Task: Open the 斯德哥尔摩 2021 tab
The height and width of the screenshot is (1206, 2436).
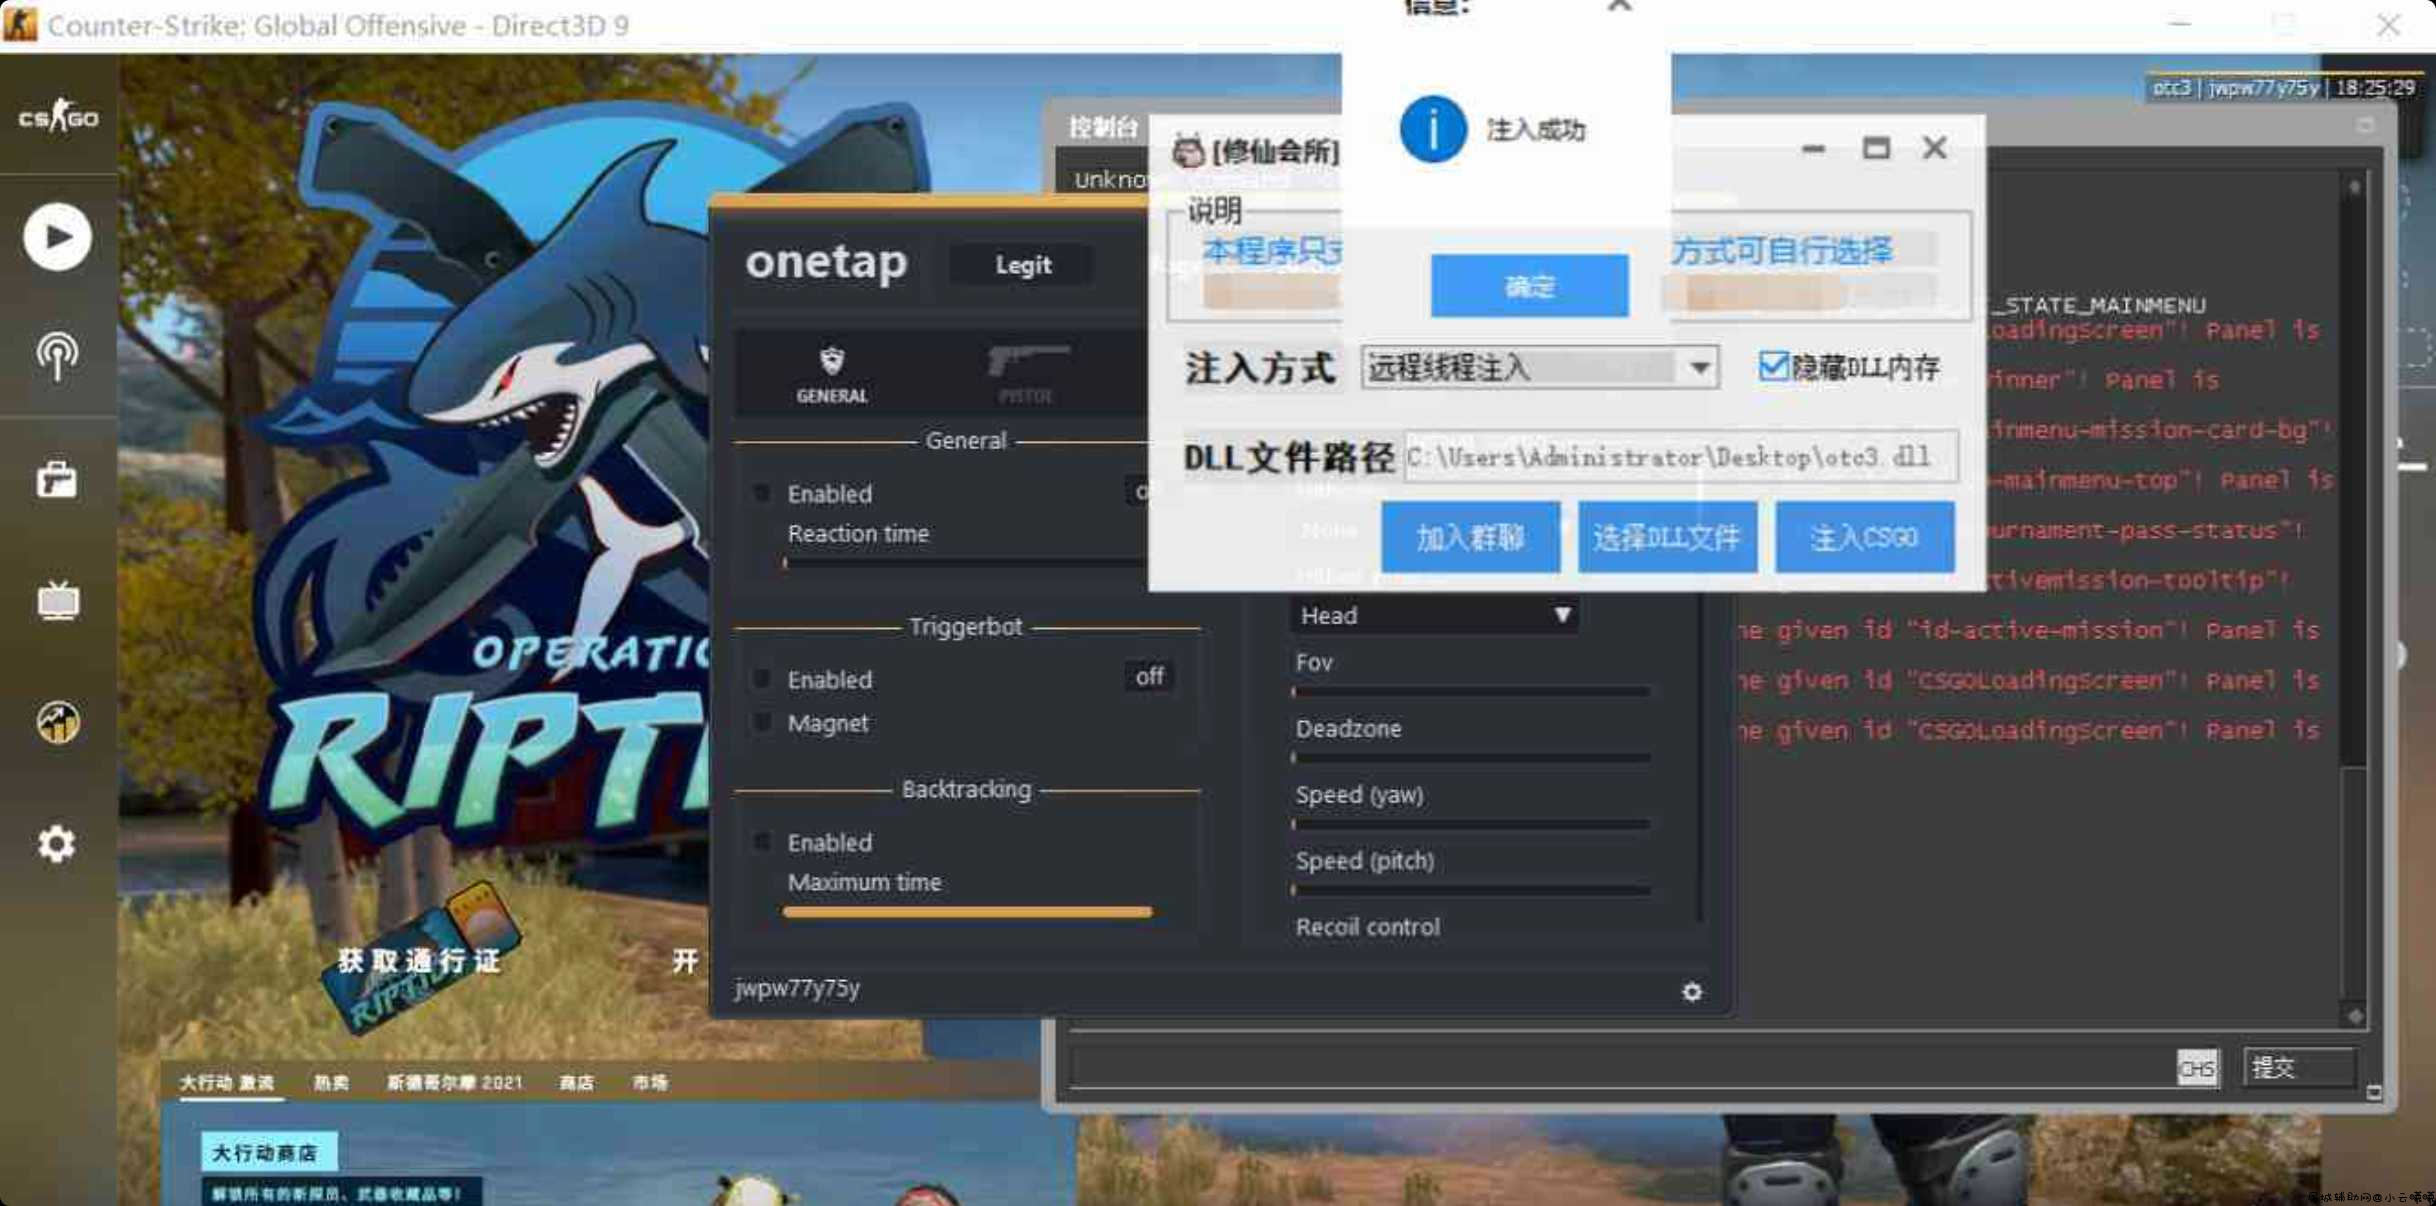Action: tap(455, 1082)
